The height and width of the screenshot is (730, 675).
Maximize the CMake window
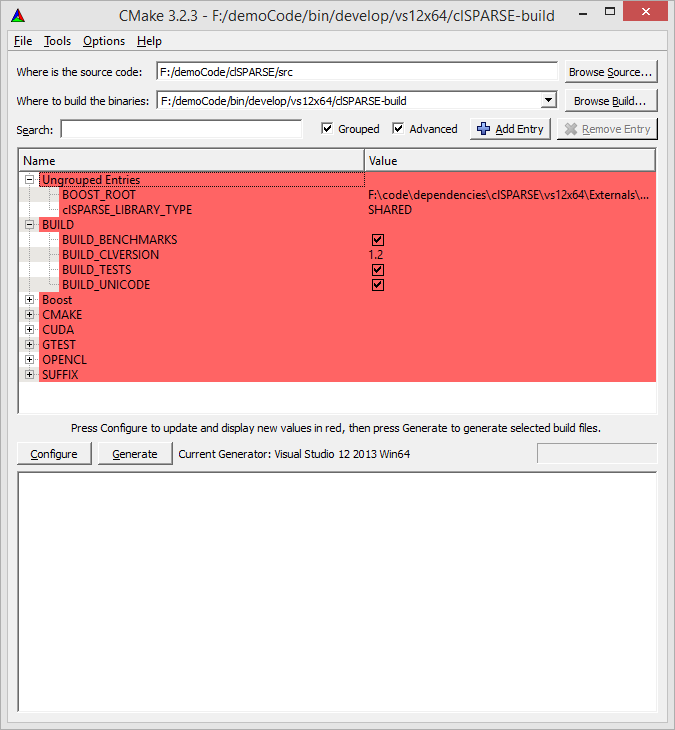610,12
